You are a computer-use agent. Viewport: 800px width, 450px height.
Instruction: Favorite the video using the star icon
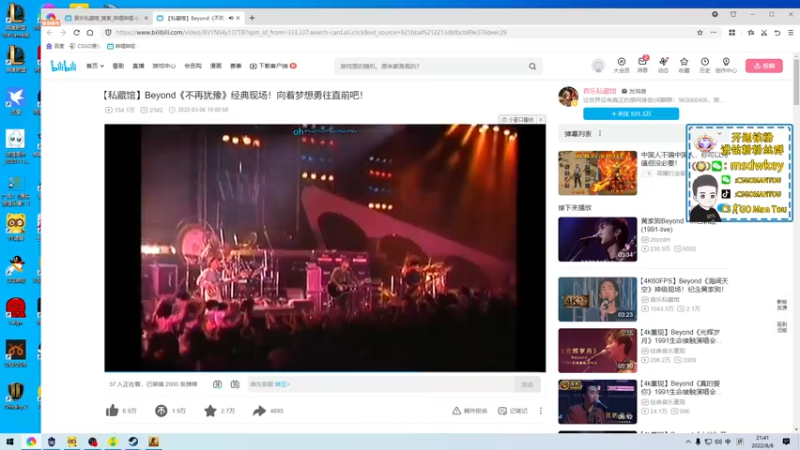point(210,411)
